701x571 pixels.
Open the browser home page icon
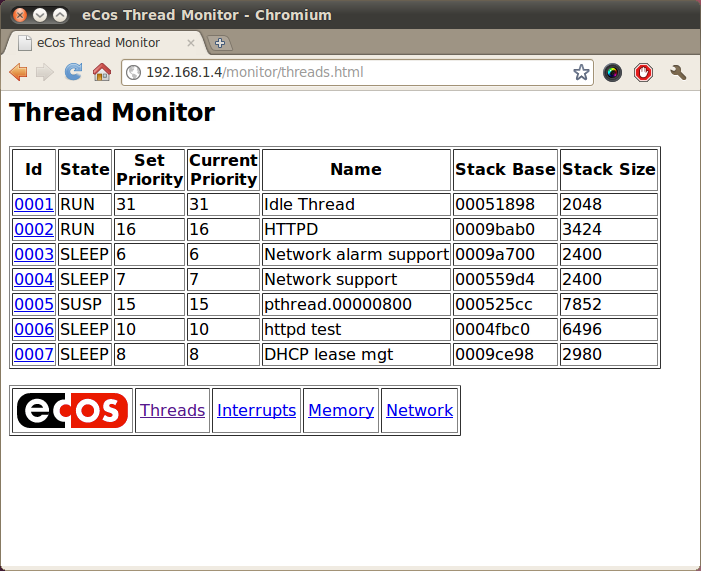(102, 72)
